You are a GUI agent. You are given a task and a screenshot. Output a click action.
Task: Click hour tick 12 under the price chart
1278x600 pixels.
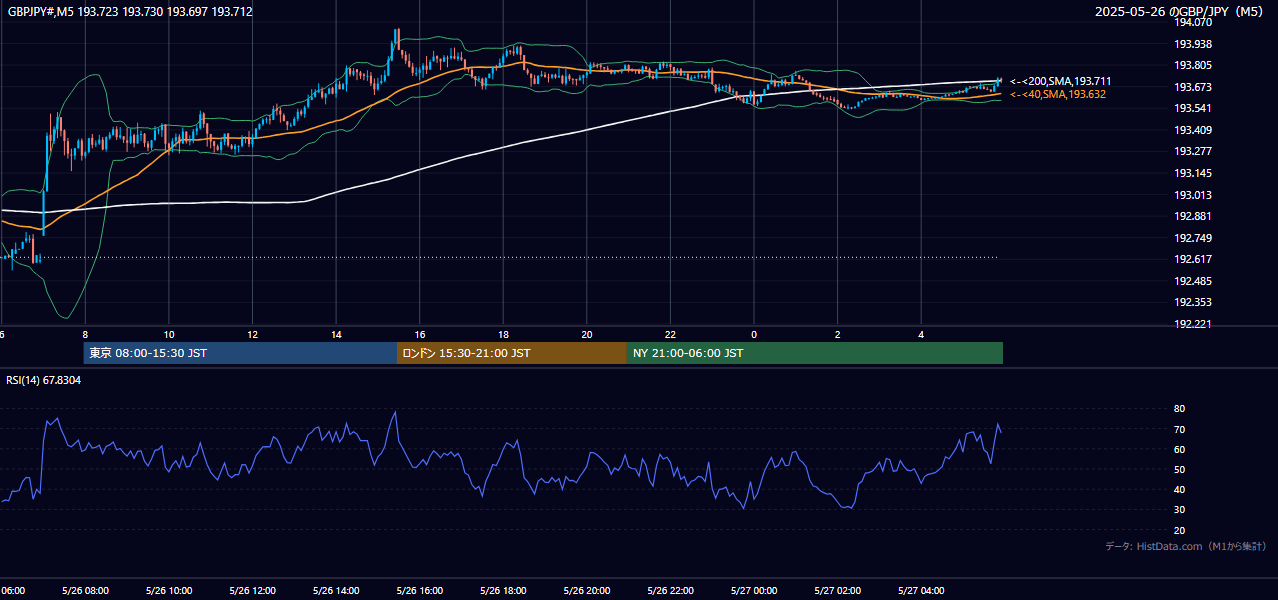point(253,335)
